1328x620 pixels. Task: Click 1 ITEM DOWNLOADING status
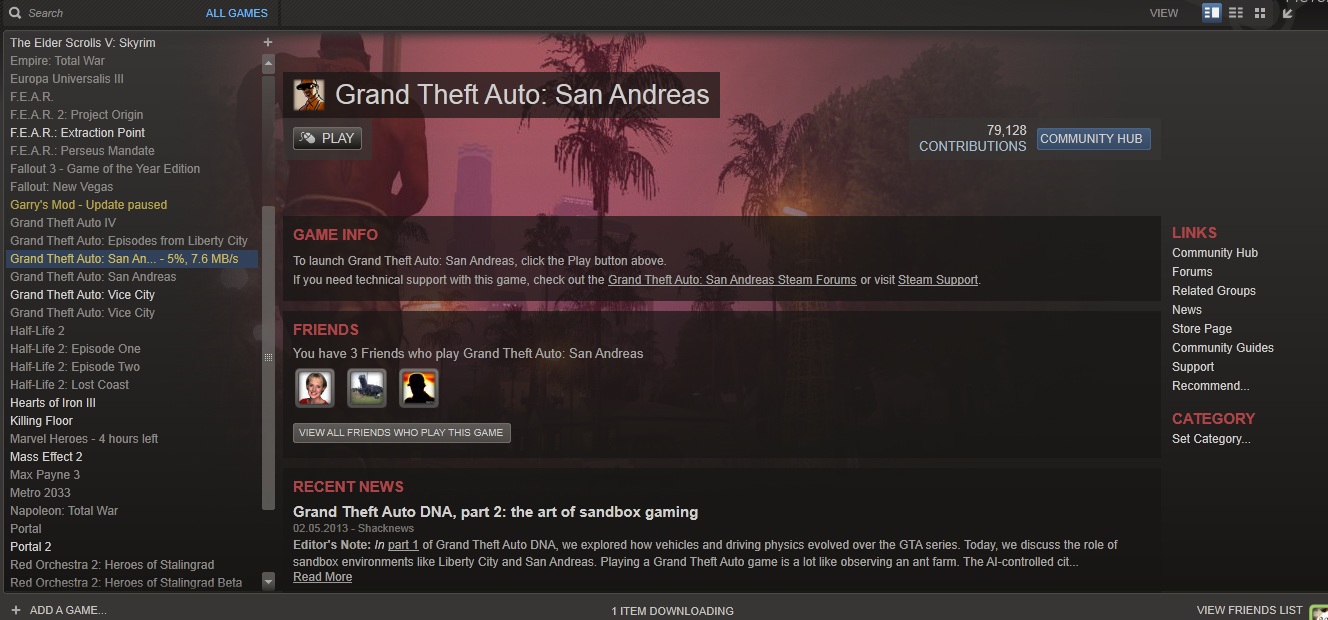(x=672, y=611)
